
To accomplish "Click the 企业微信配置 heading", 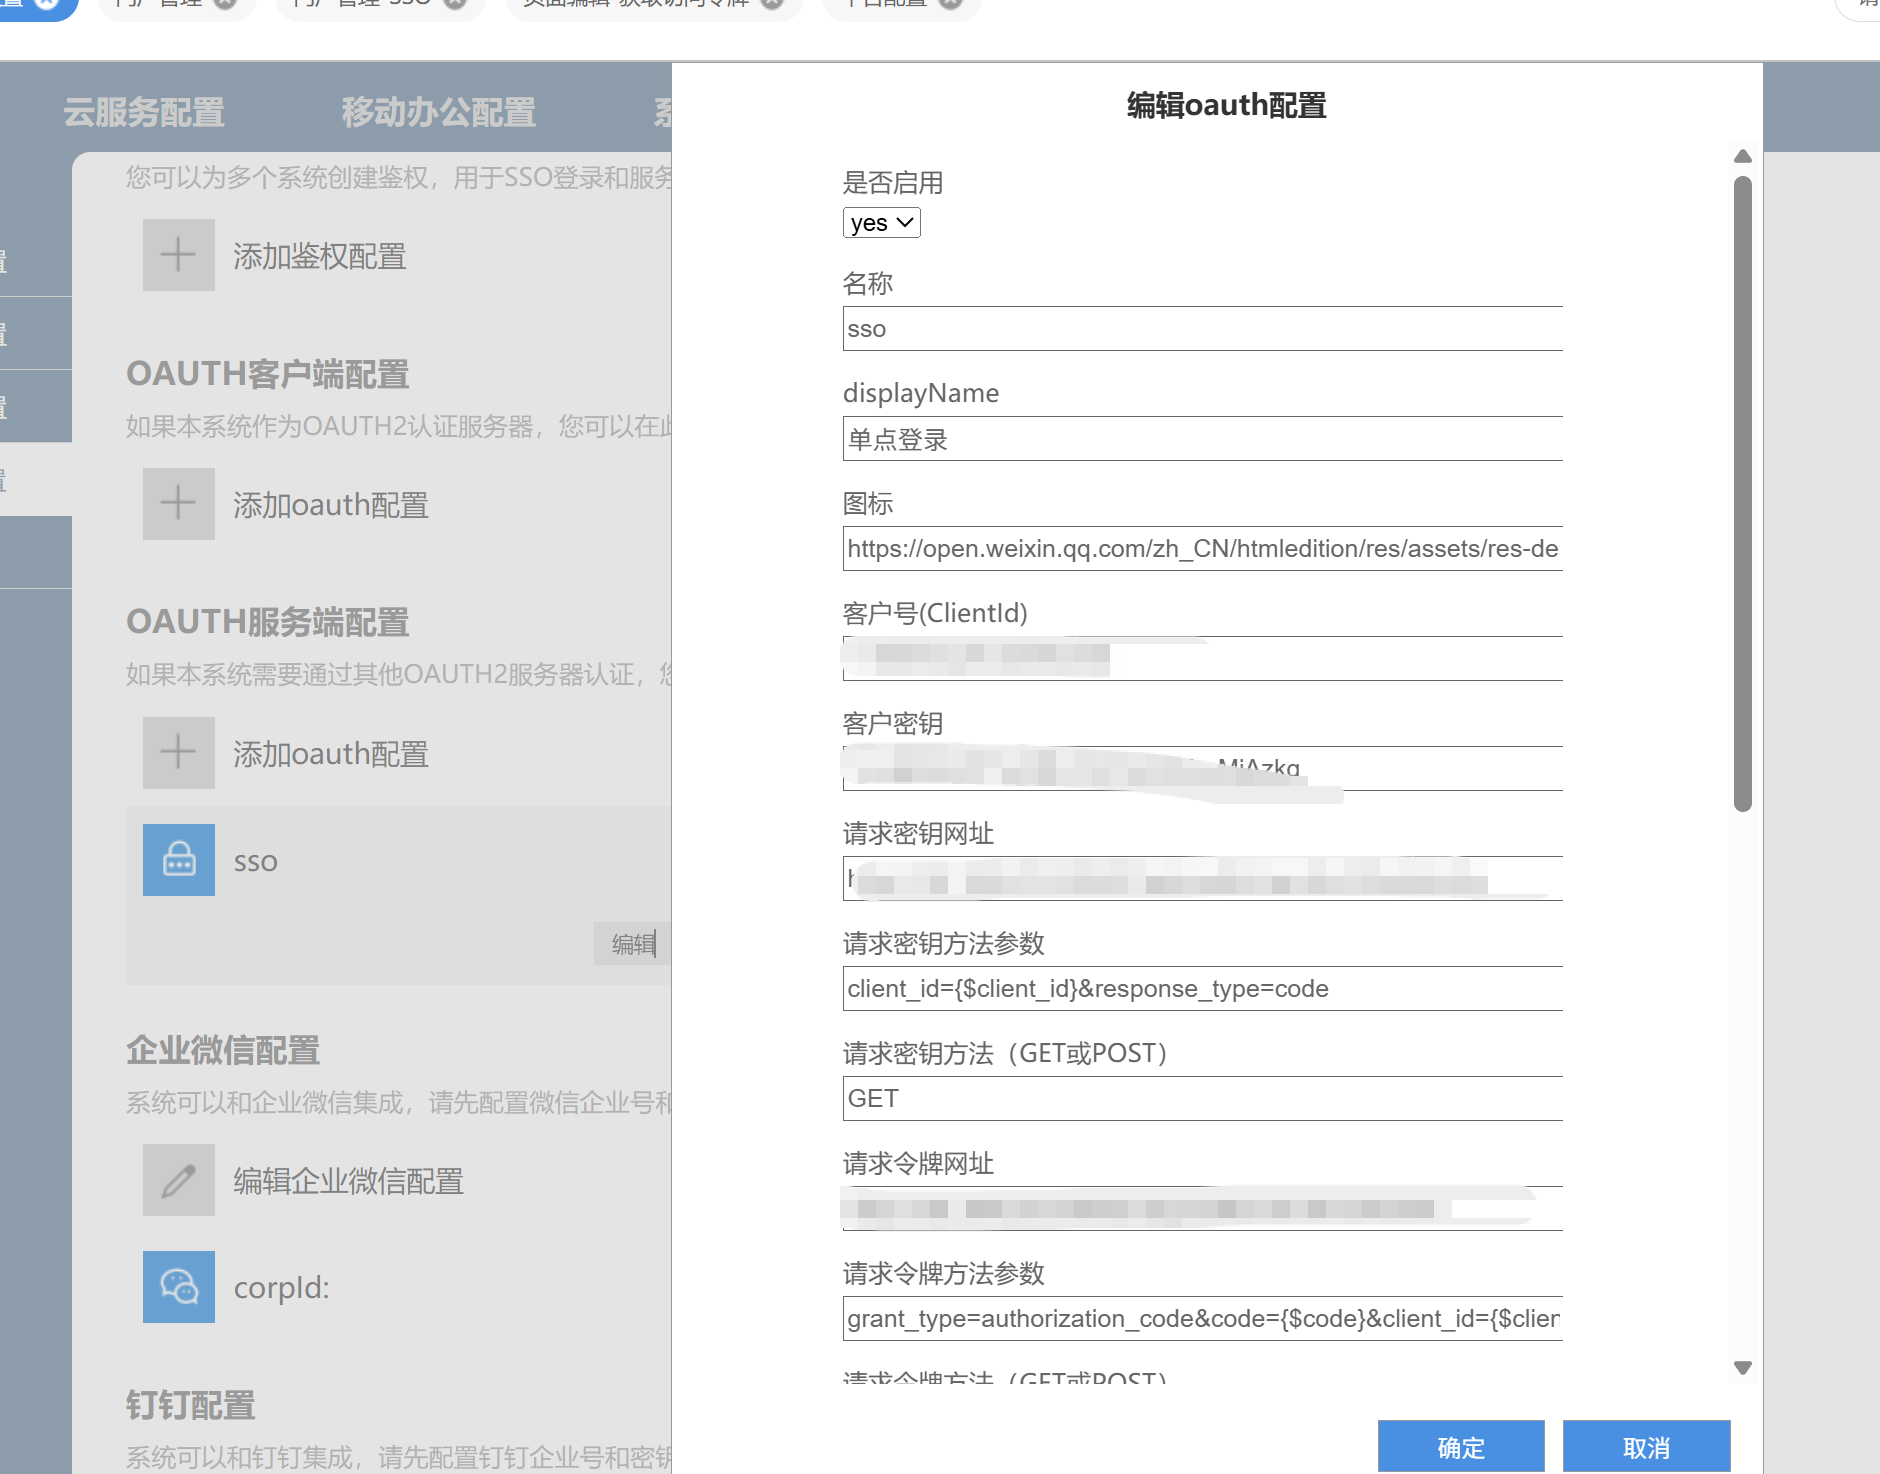I will 223,1050.
